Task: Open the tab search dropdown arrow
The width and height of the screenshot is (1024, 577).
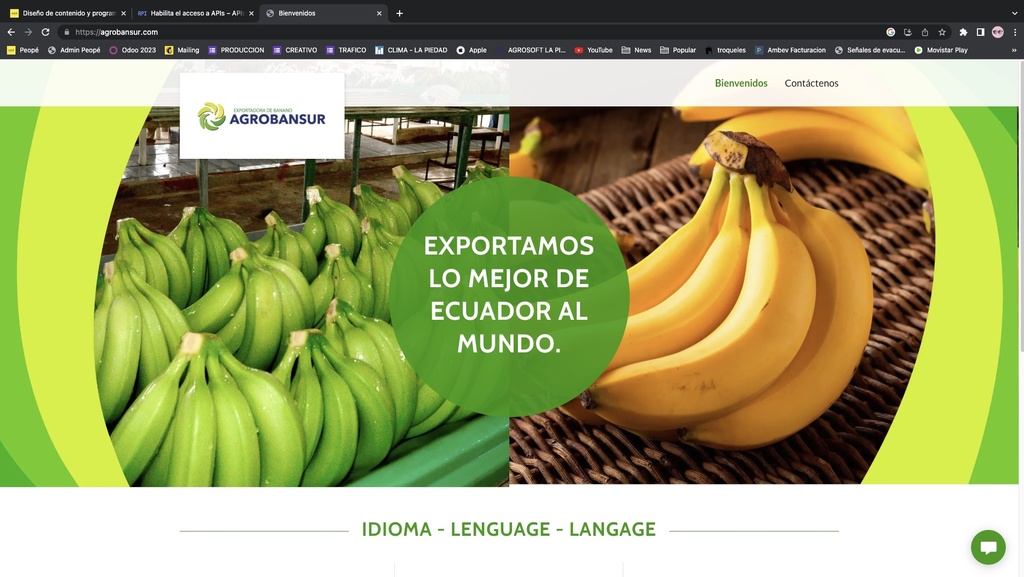Action: pyautogui.click(x=1014, y=13)
